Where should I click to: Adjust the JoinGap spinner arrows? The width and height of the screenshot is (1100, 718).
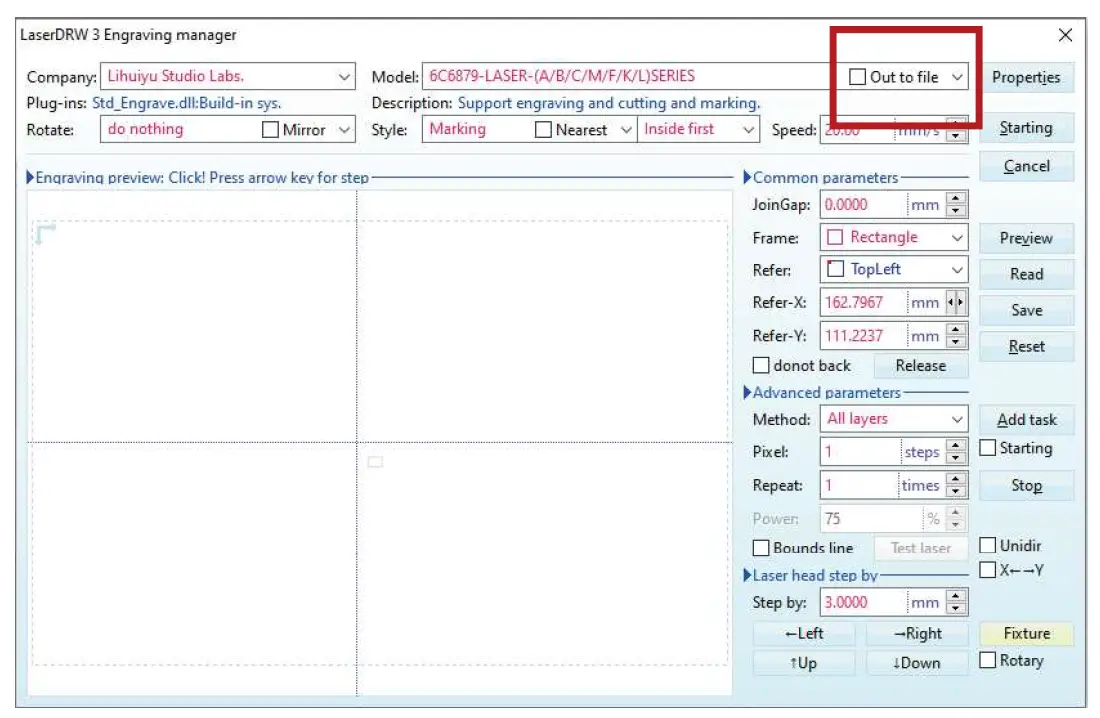point(955,205)
